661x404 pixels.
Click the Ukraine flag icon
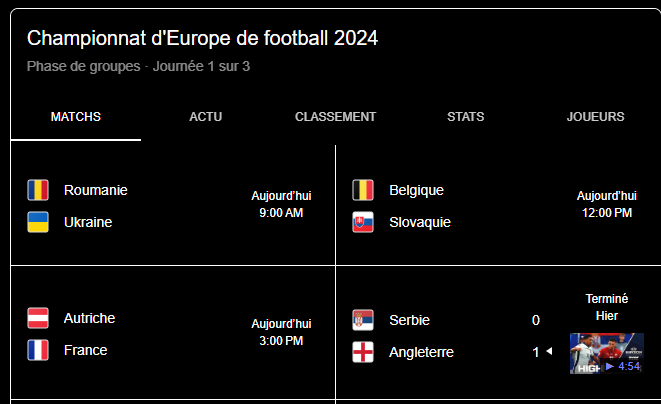point(38,222)
